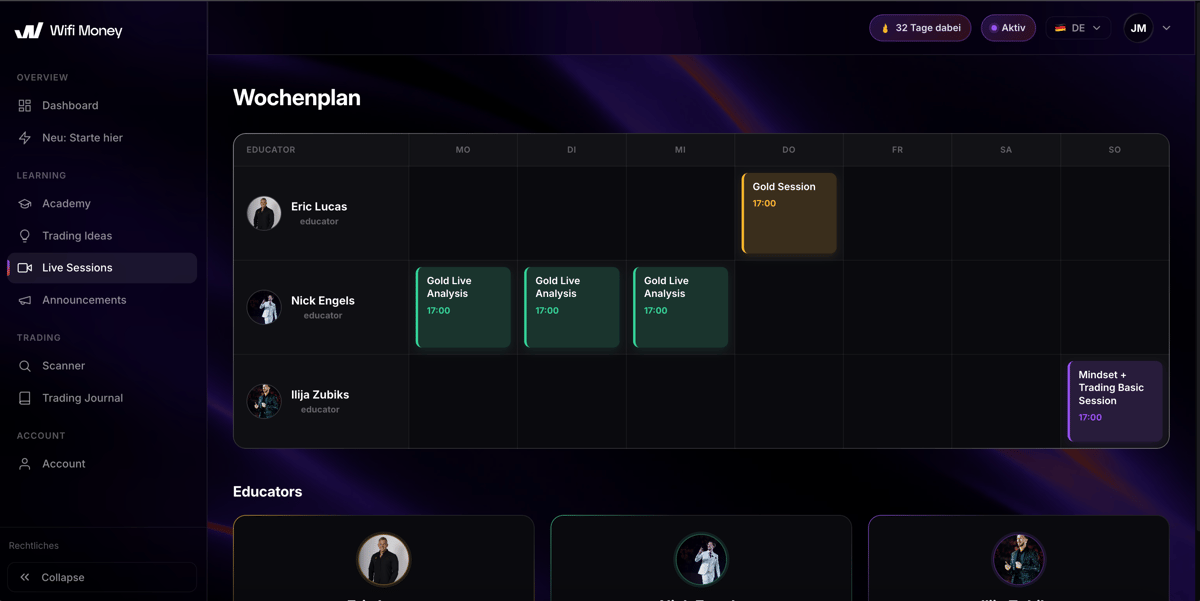The image size is (1200, 601).
Task: Click the German flag icon
Action: [x=1060, y=28]
